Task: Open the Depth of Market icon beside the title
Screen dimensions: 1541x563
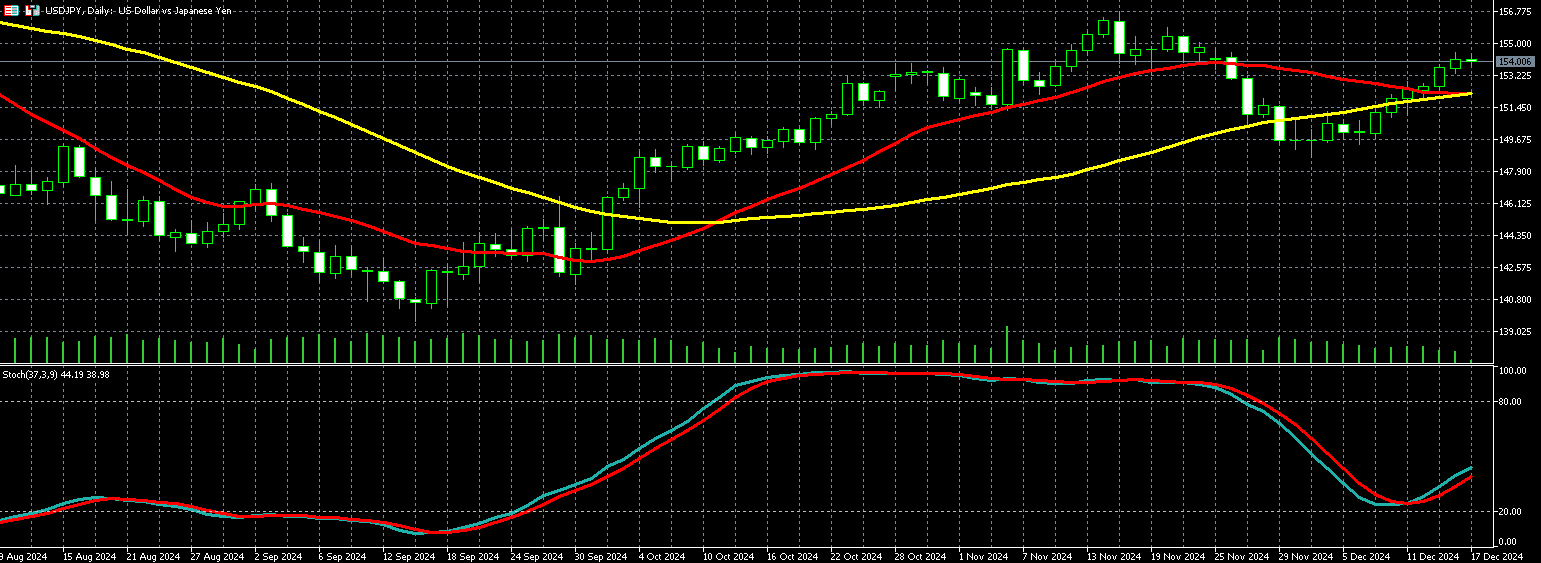Action: pos(32,10)
